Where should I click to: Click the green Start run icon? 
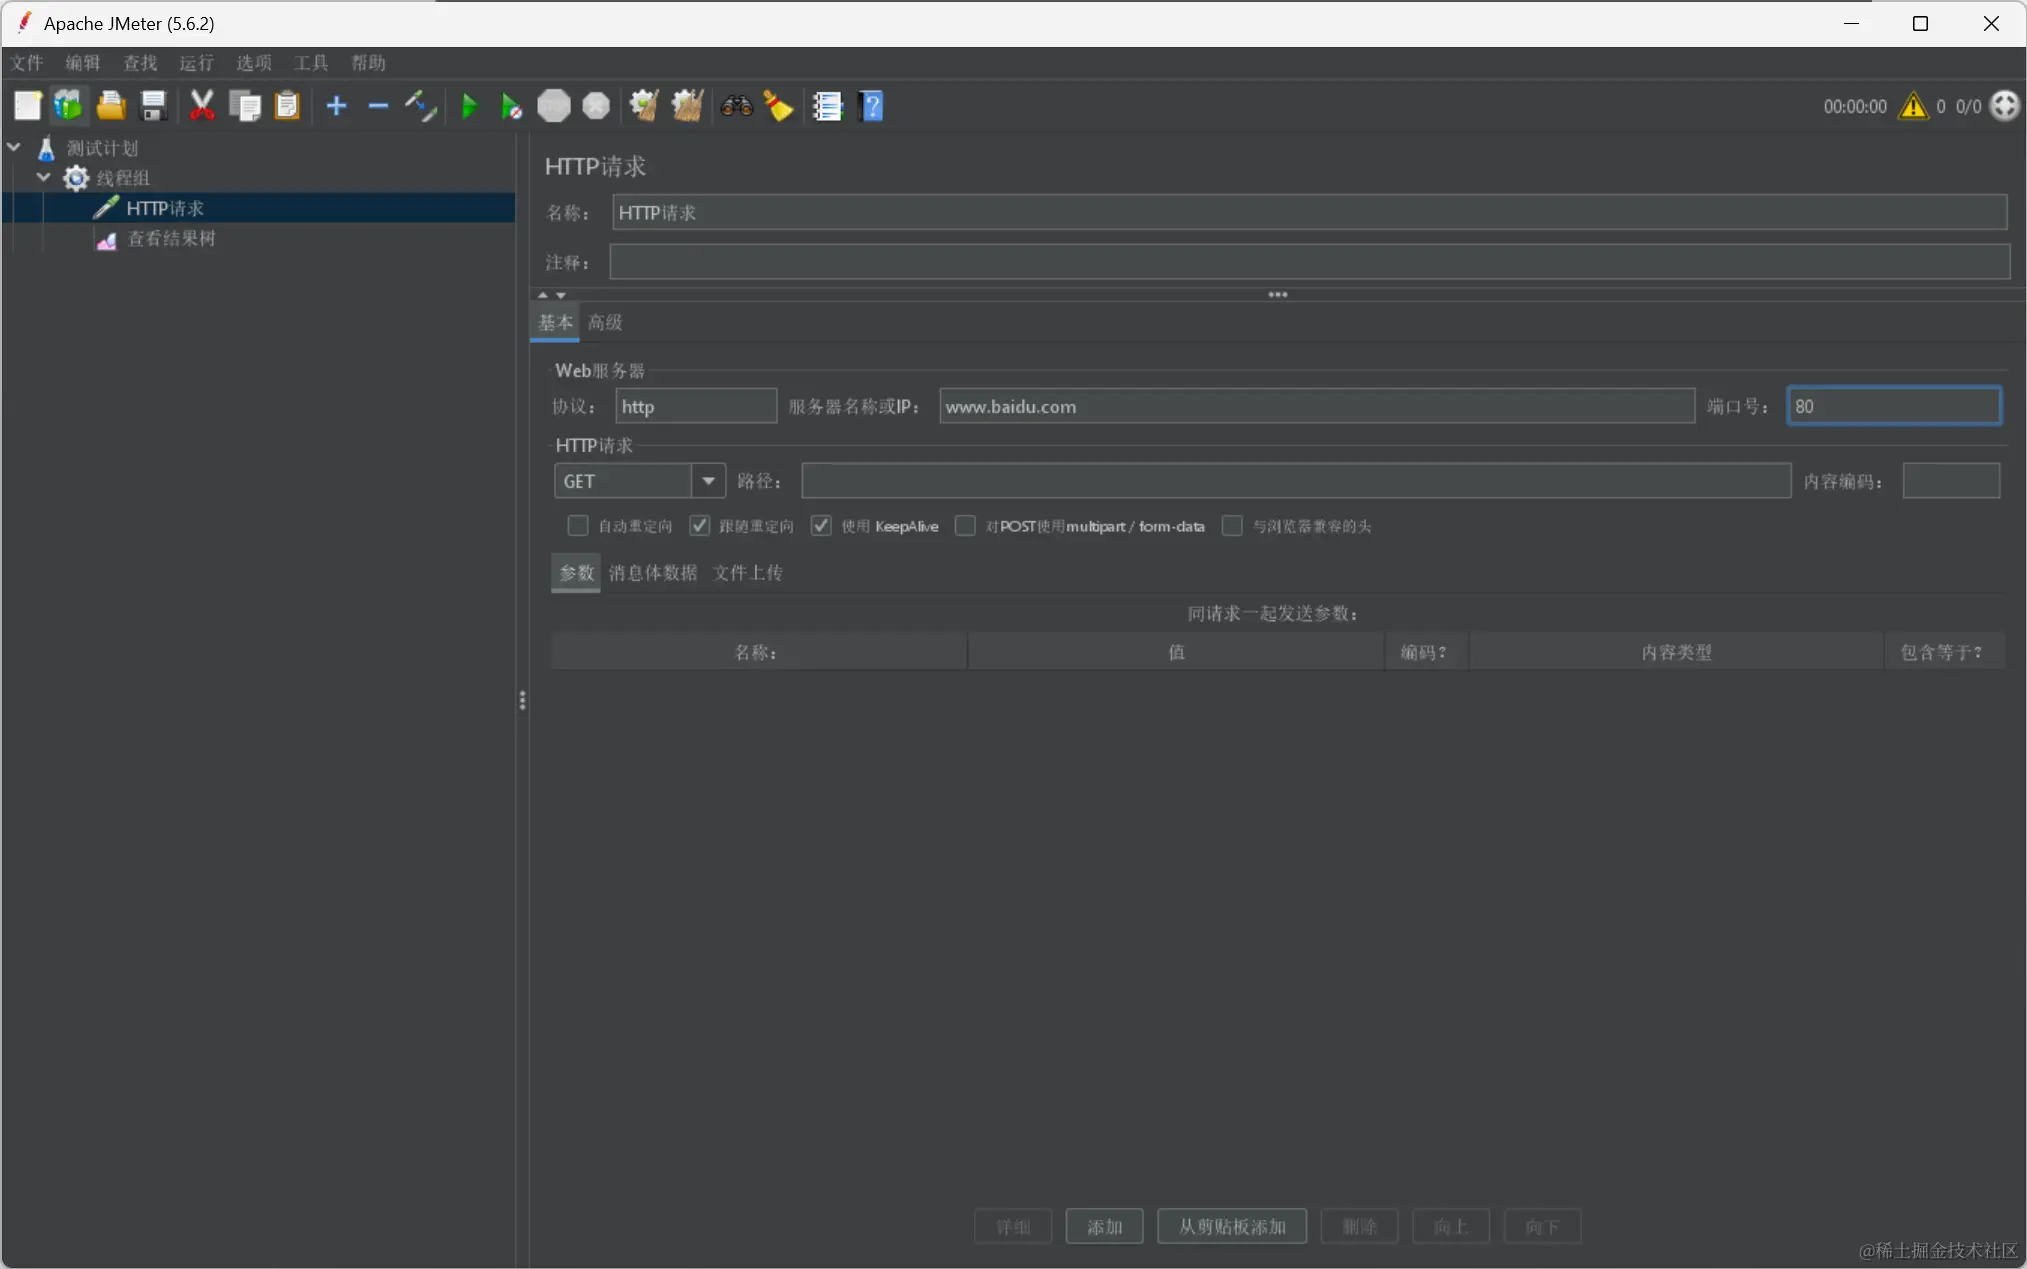[469, 106]
